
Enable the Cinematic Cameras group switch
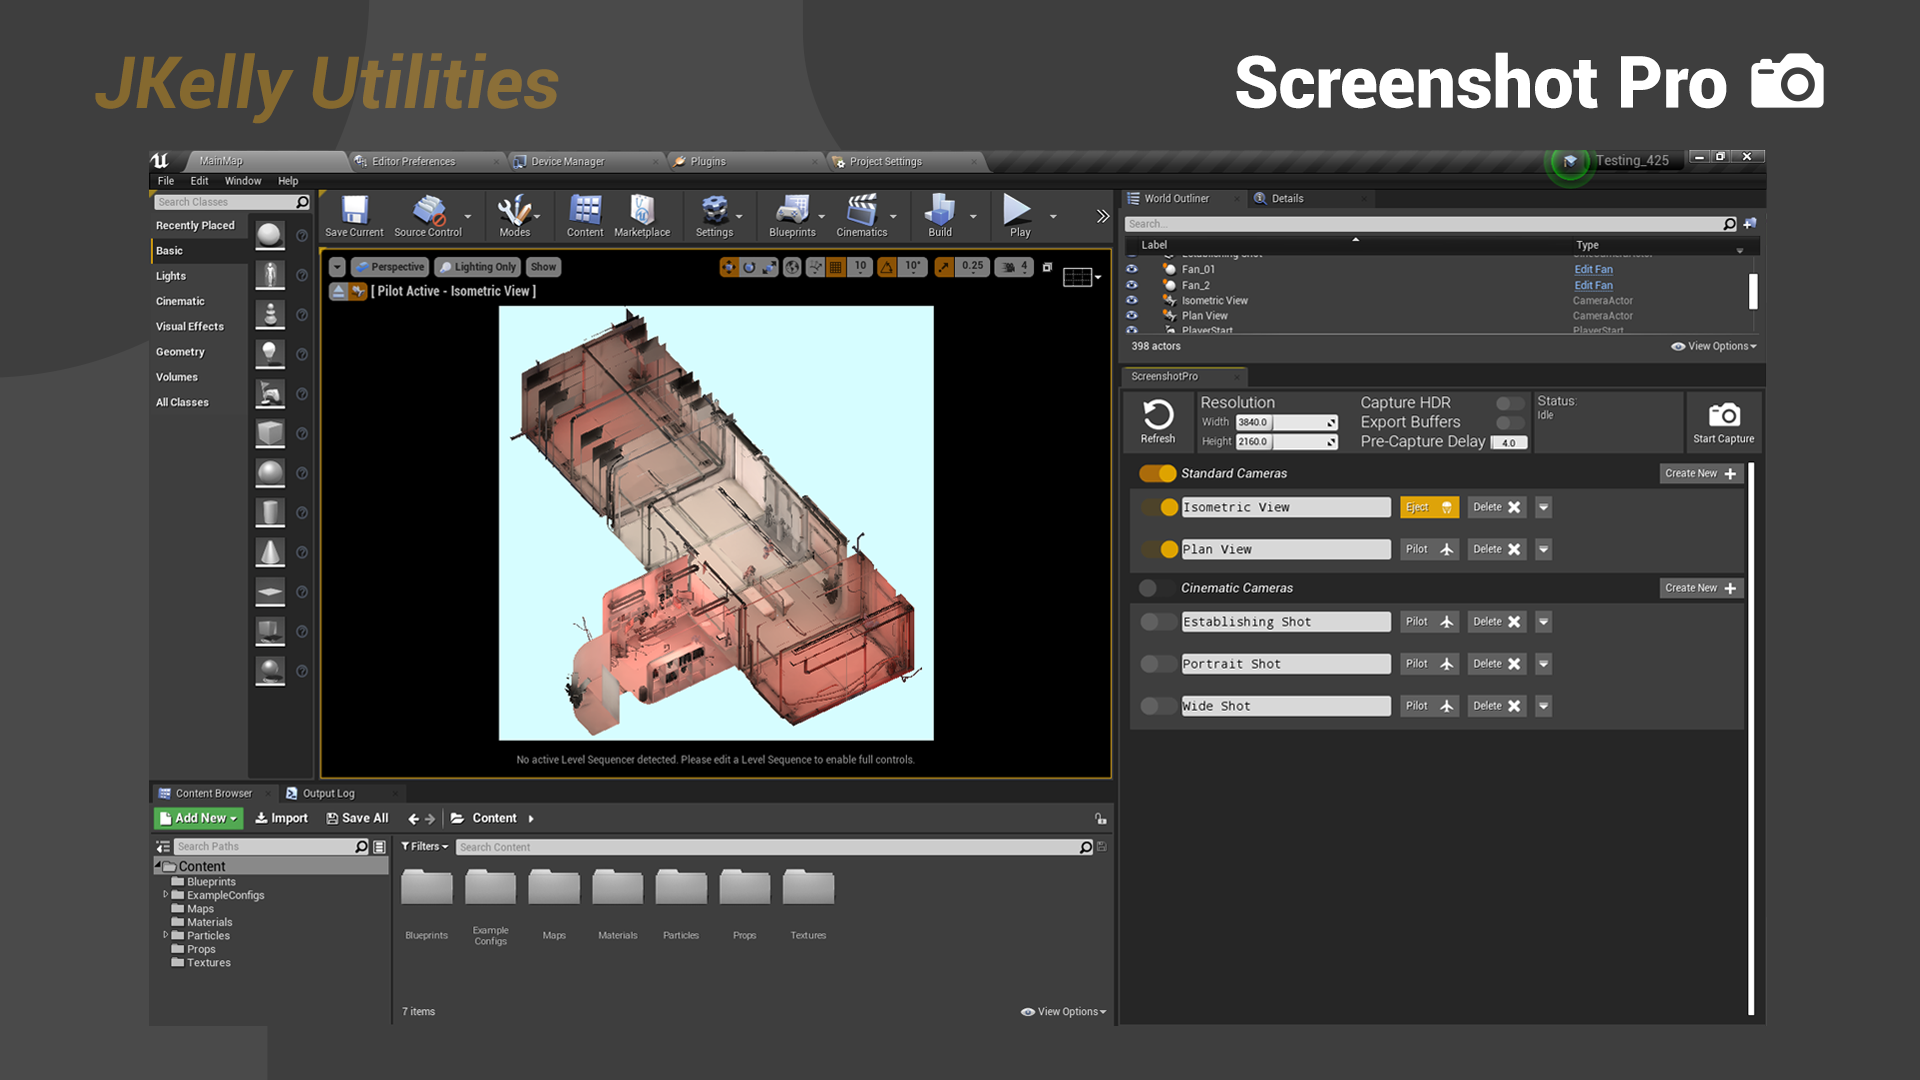pos(1158,589)
